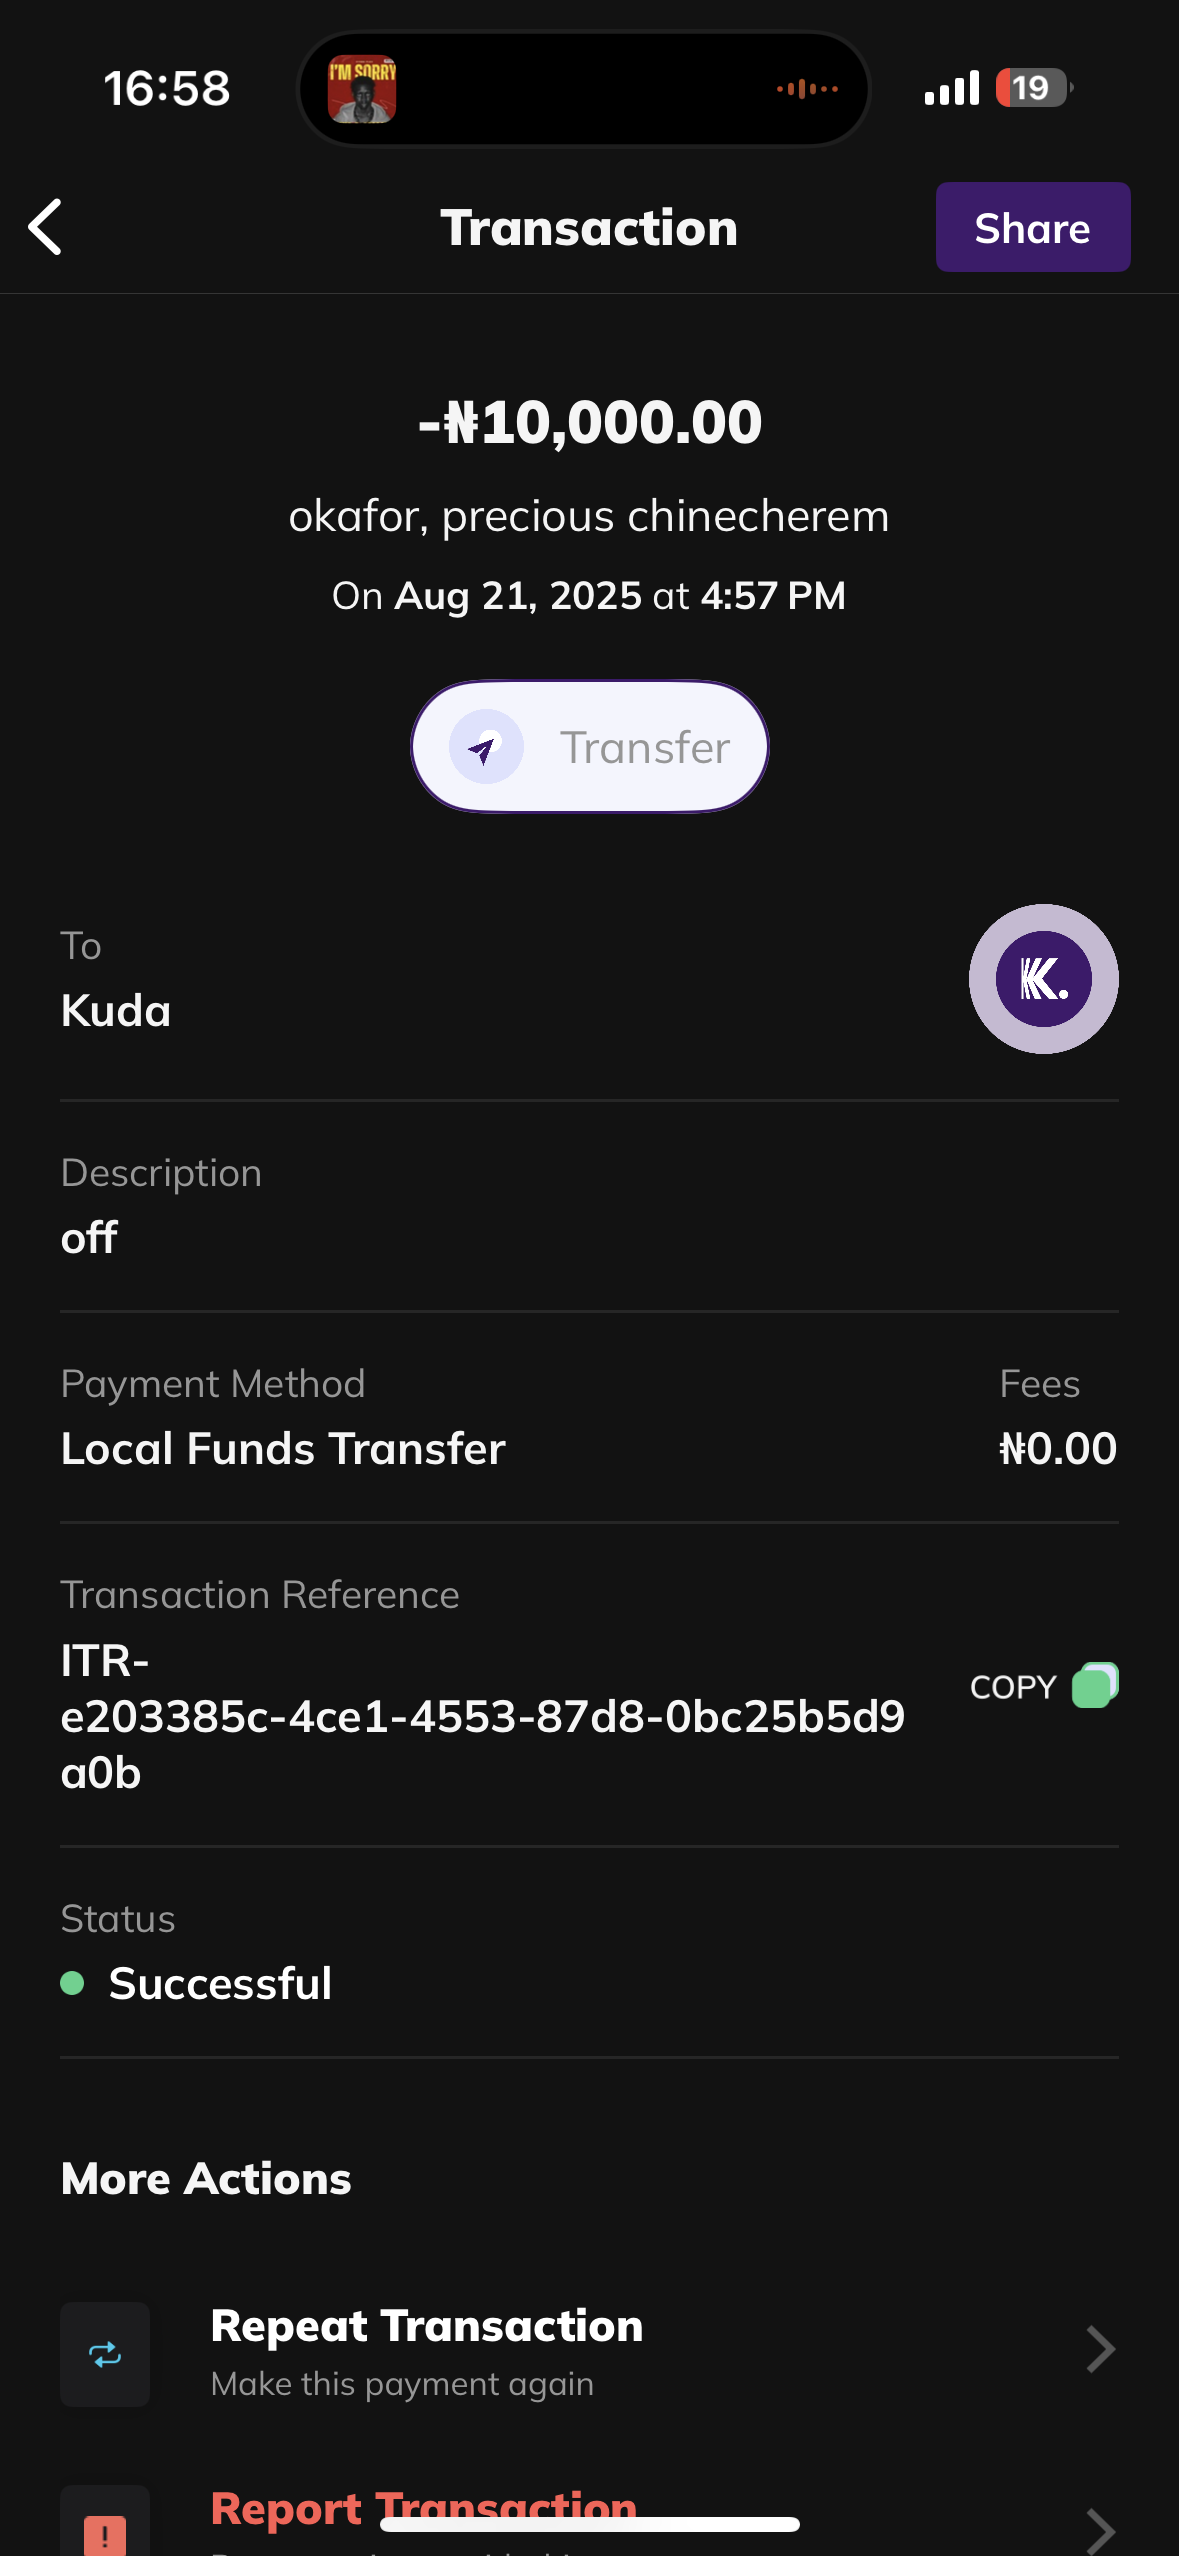Tap the Report Transaction warning icon
Viewport: 1179px width, 2556px height.
click(105, 2530)
